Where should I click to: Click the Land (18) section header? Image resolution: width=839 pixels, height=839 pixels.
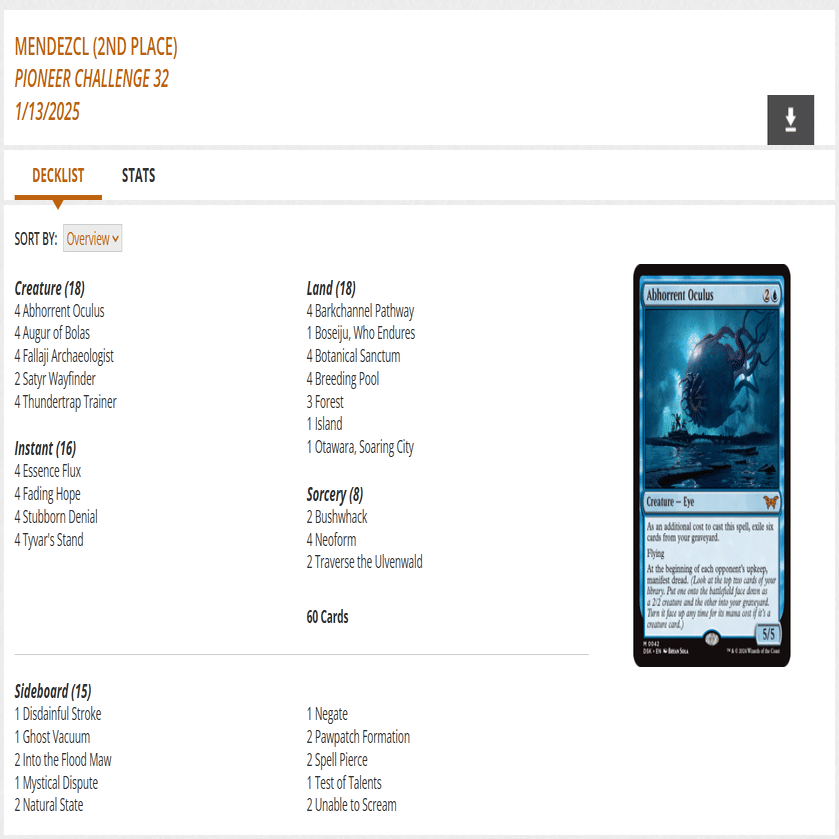click(x=331, y=288)
